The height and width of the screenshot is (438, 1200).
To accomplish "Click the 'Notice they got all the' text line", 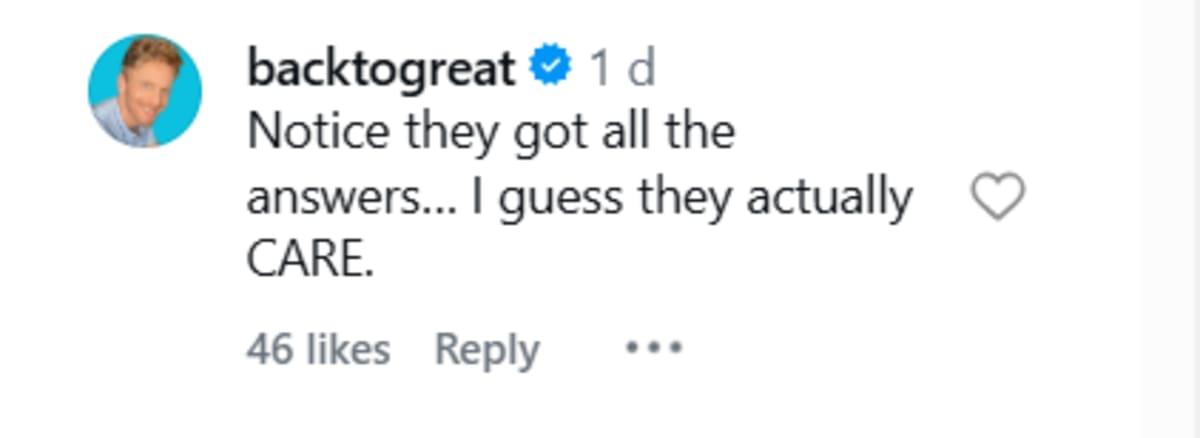I will [x=491, y=133].
